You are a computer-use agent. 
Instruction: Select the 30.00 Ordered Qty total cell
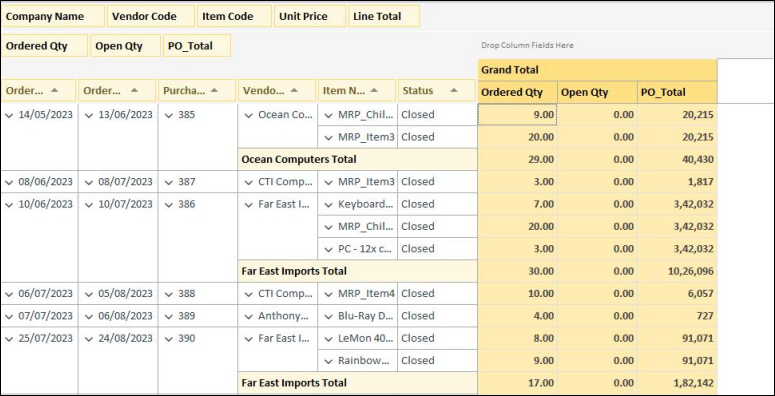(x=517, y=271)
